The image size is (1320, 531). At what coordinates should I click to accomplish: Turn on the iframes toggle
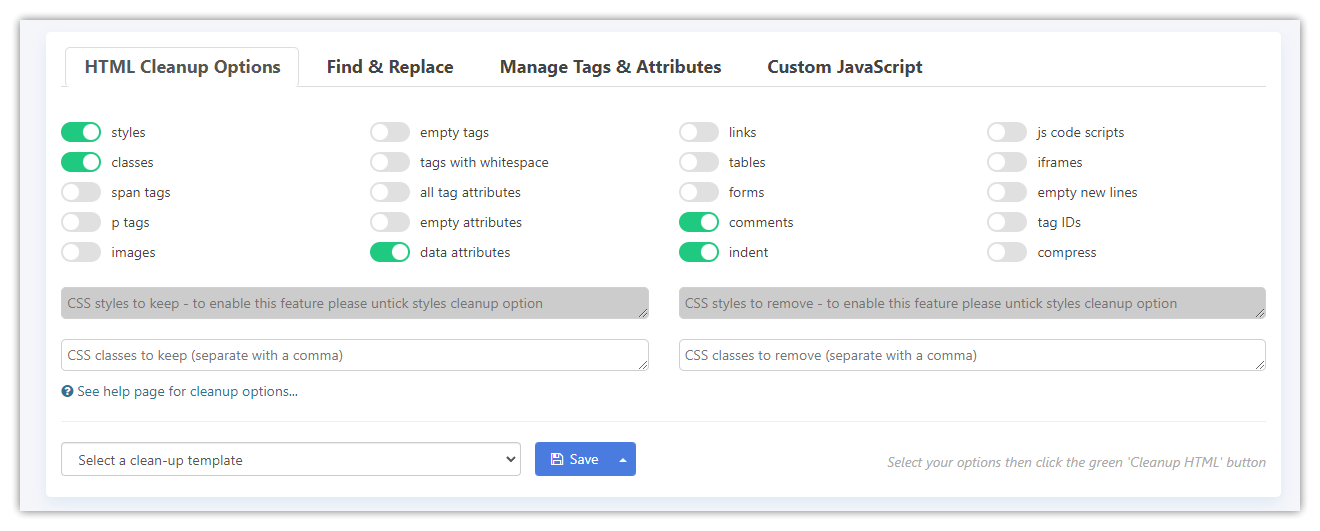[1007, 162]
